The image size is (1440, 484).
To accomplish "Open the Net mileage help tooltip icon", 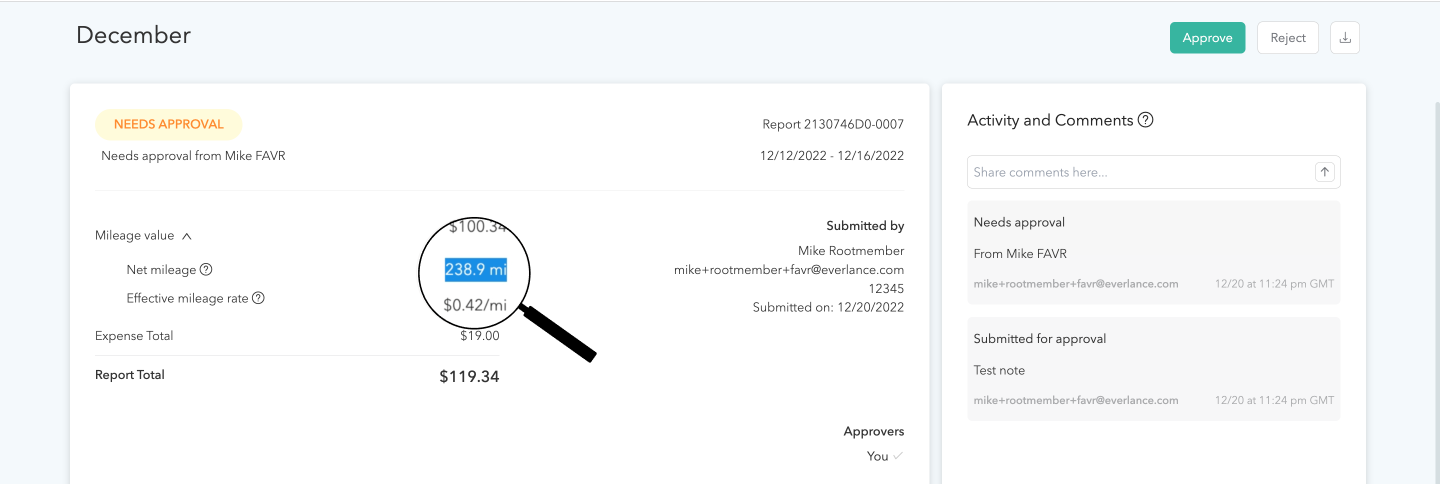I will tap(206, 270).
